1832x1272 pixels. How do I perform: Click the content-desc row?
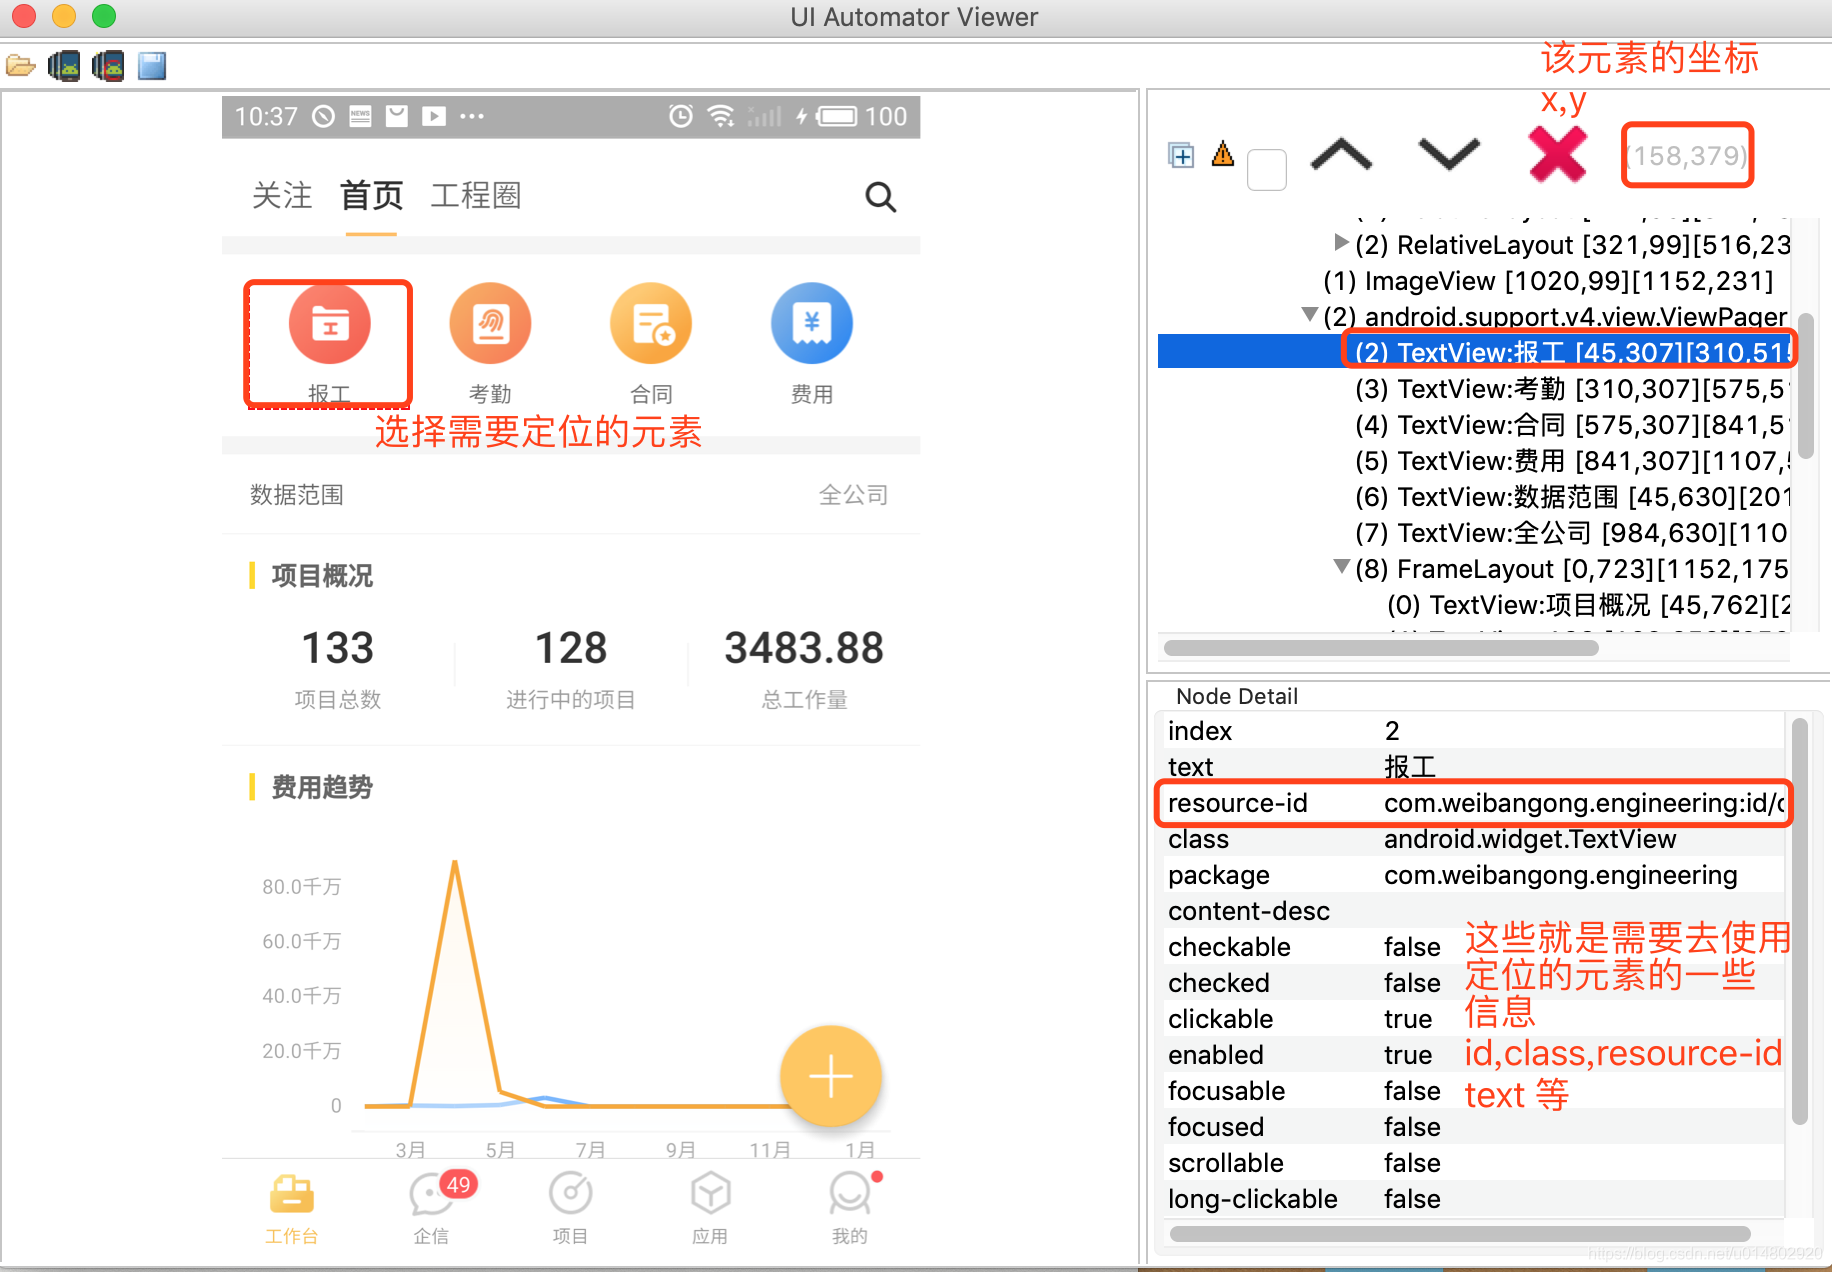pos(1474,911)
